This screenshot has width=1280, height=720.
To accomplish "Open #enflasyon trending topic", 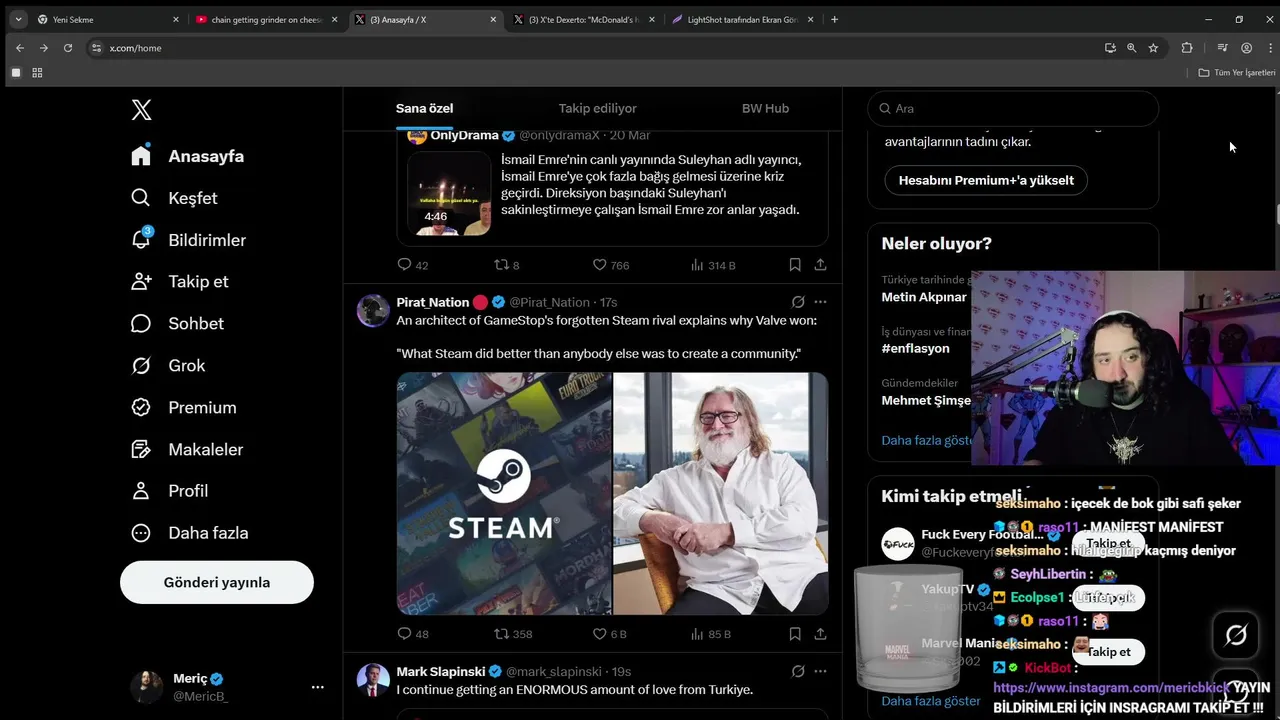I will tap(916, 348).
